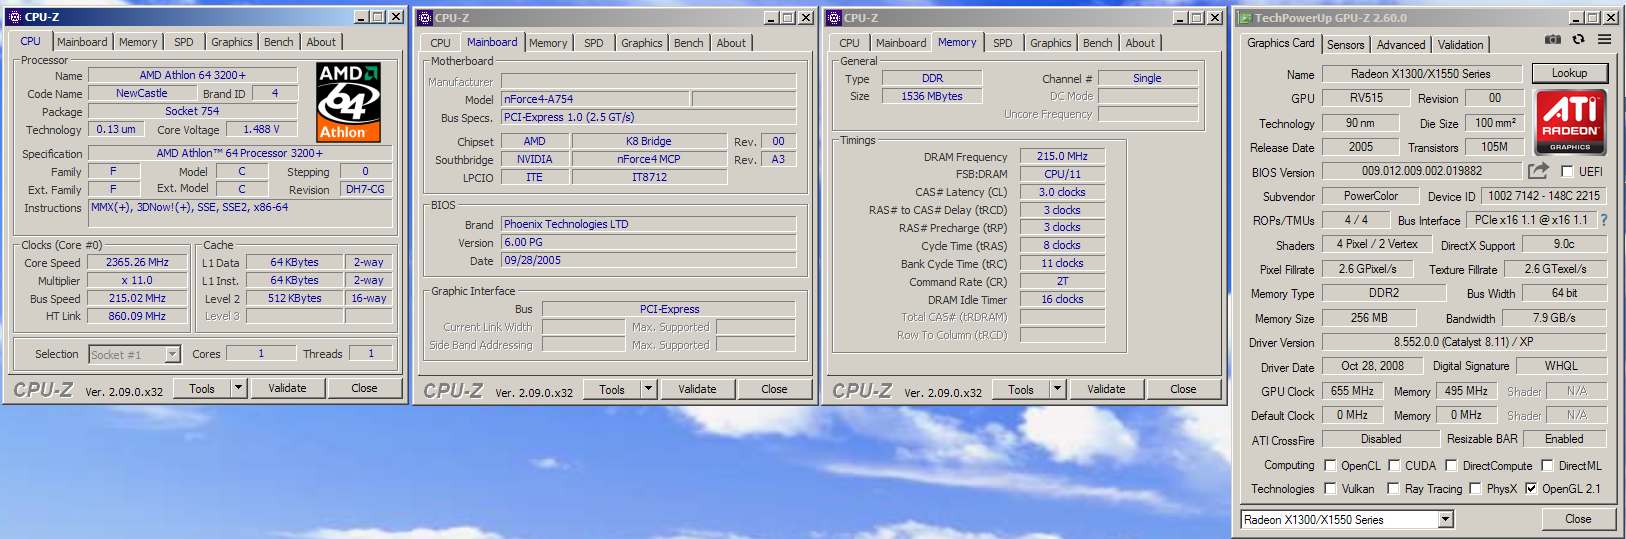1626x539 pixels.
Task: Click the HT Link value 860.09 MHz
Action: coord(137,316)
